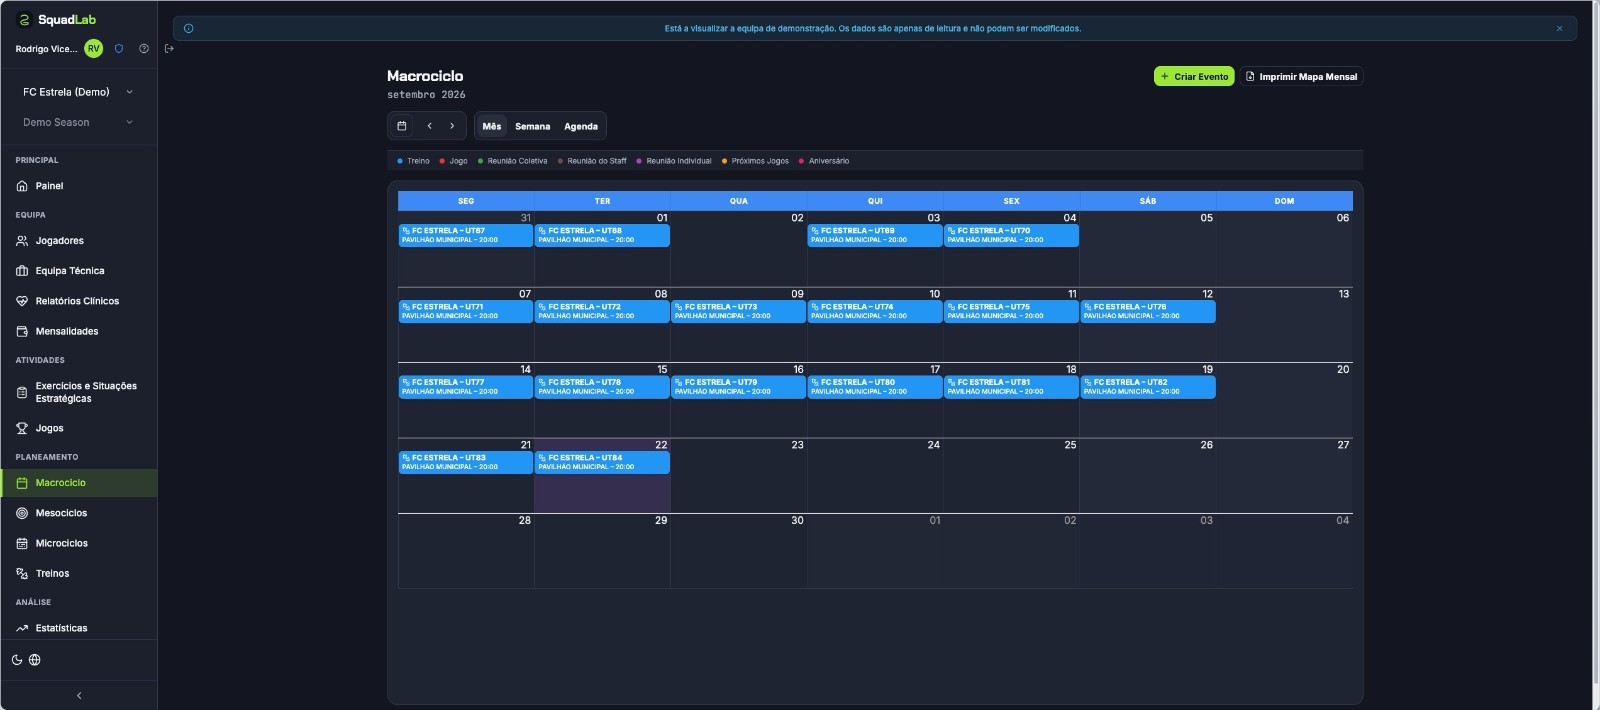The width and height of the screenshot is (1600, 710).
Task: Click the Estatísticas trend line icon
Action: click(x=22, y=628)
